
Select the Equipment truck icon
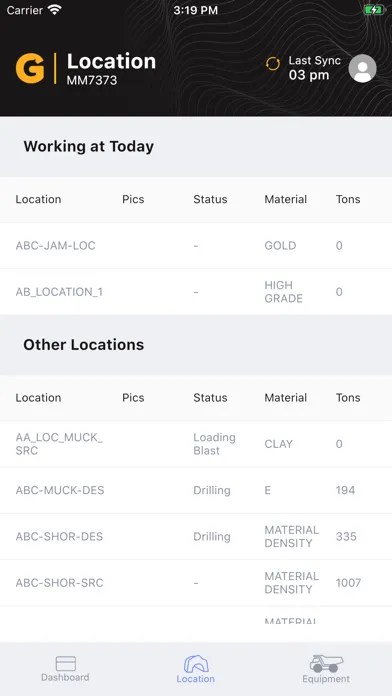click(x=326, y=664)
